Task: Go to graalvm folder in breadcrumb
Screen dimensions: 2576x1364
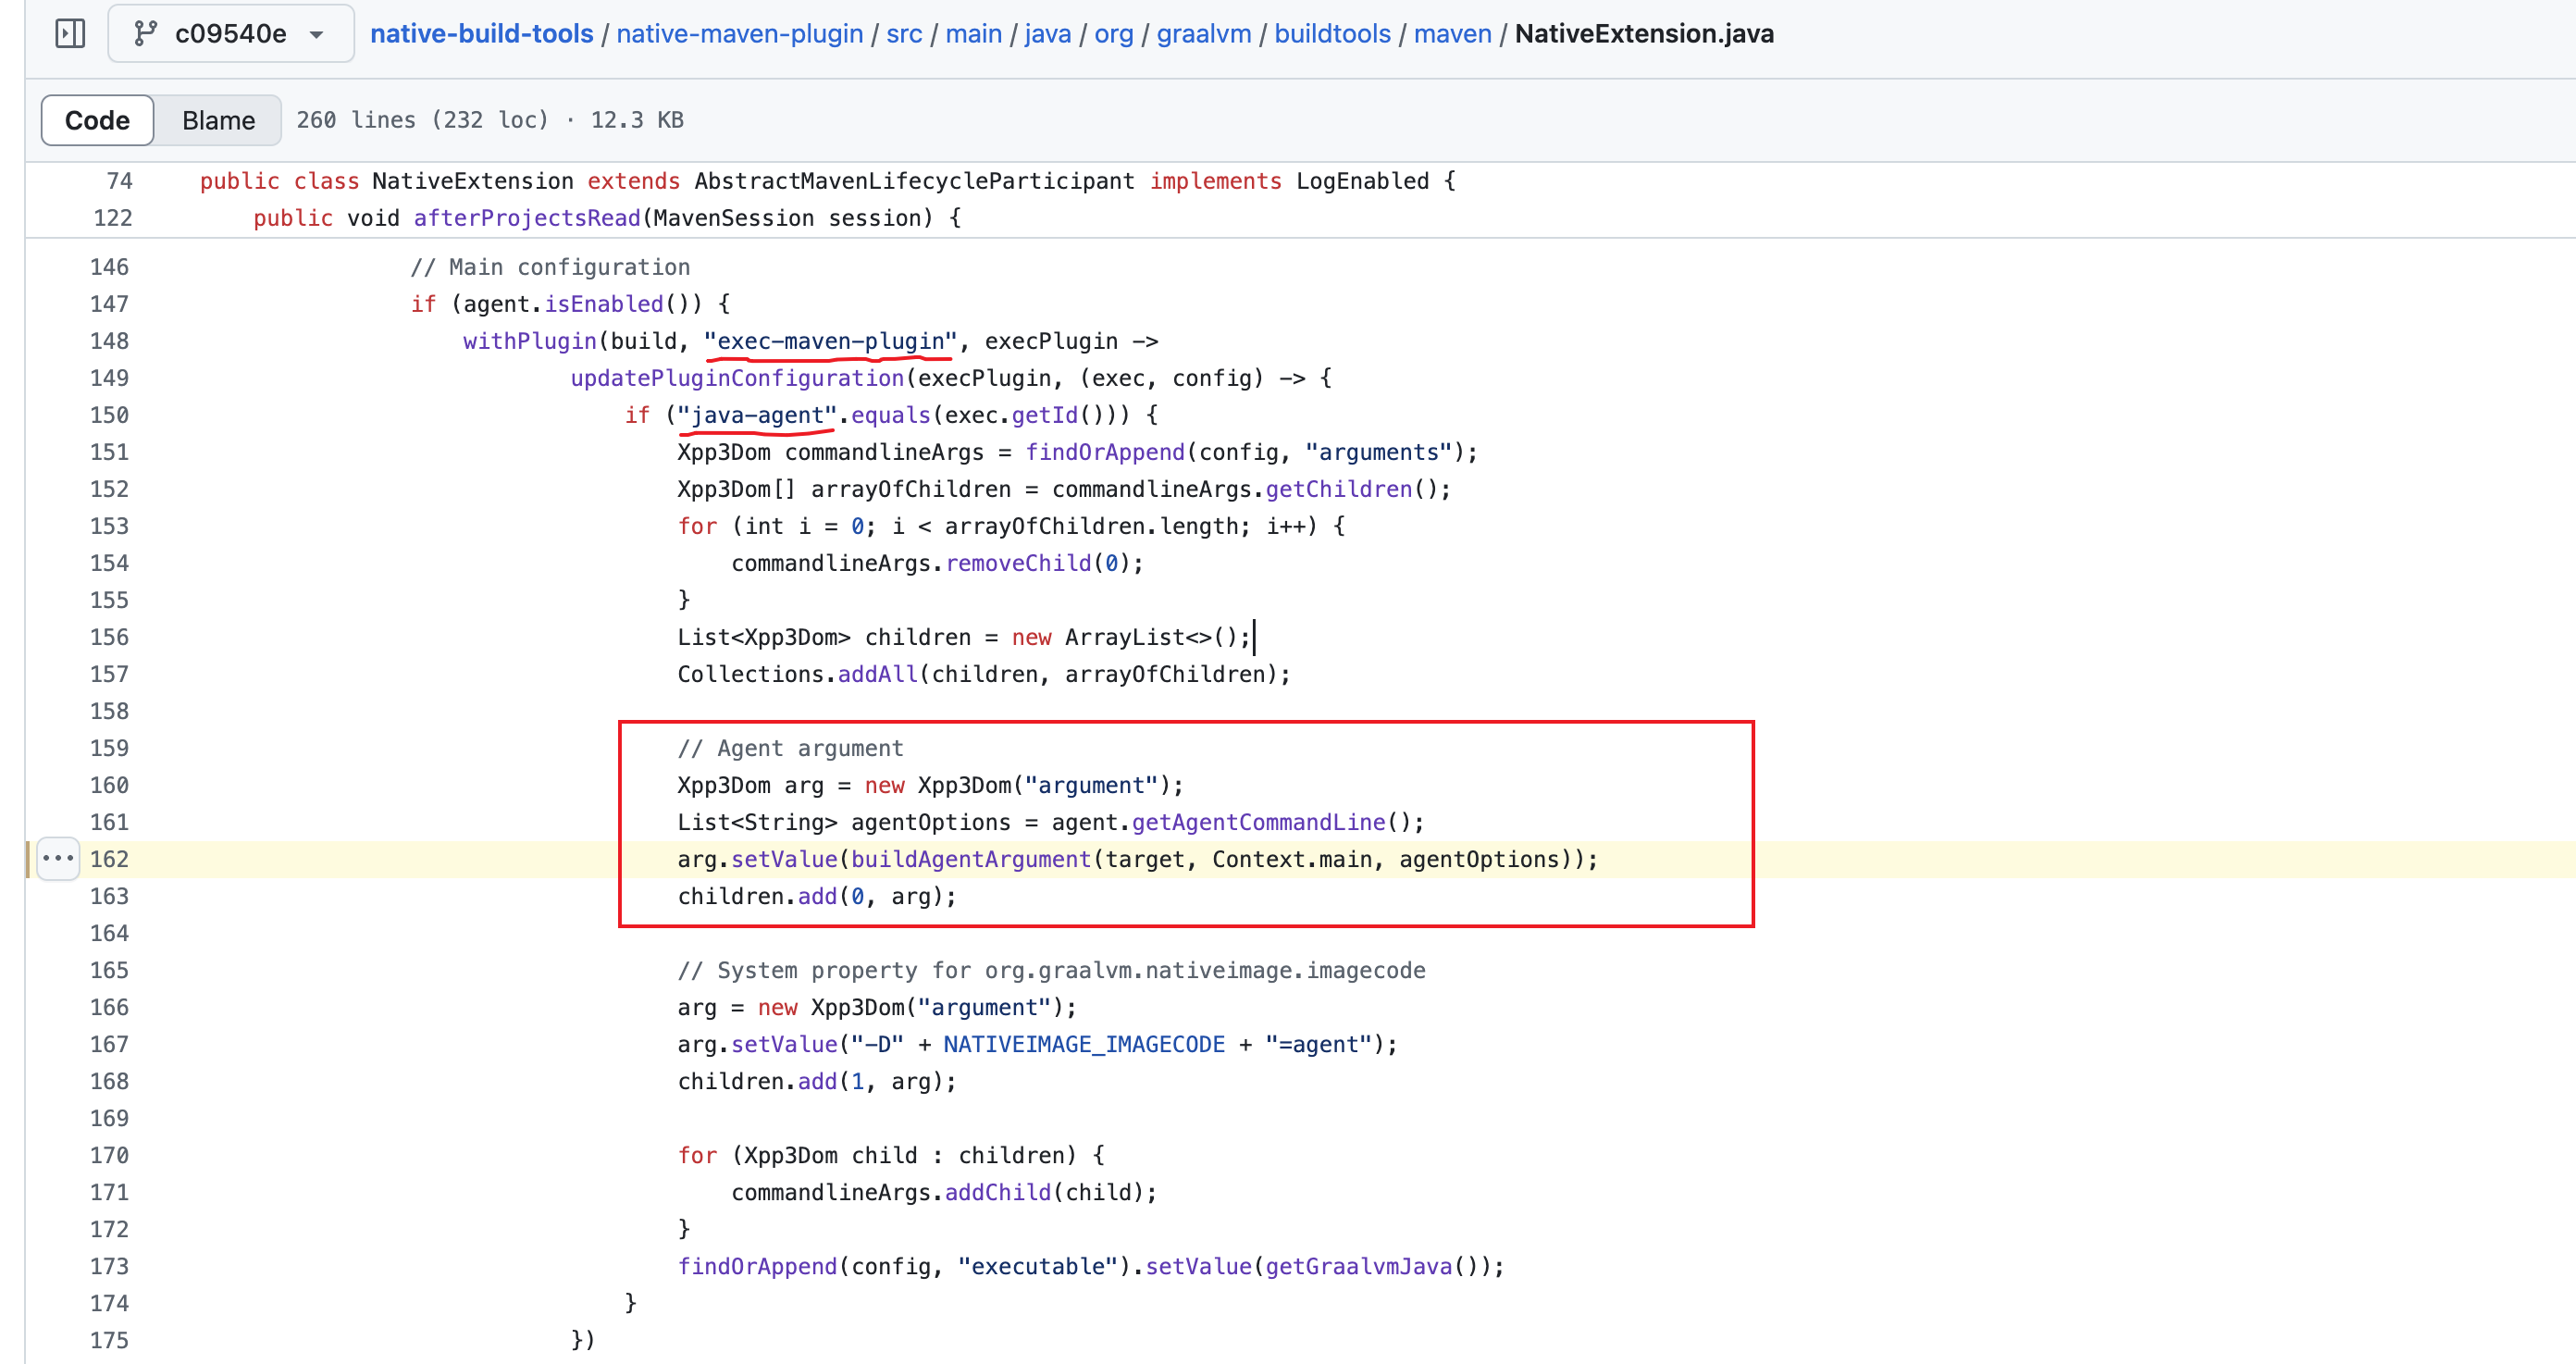Action: point(1203,33)
